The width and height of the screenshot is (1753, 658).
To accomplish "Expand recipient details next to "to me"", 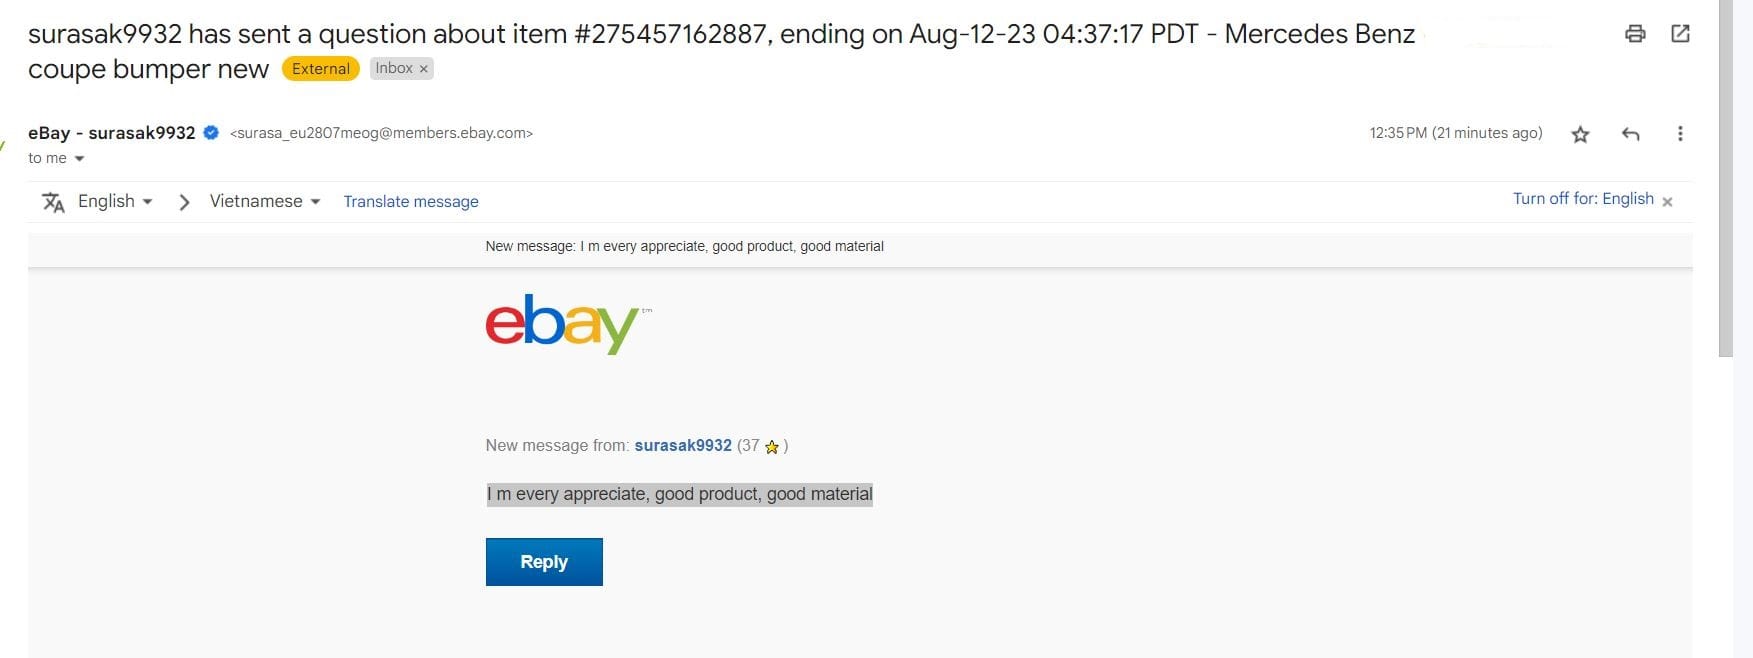I will (x=80, y=159).
